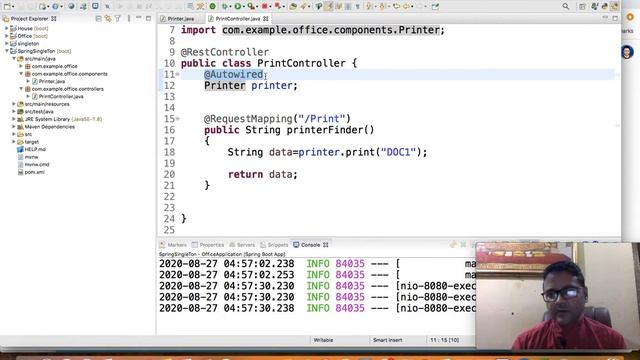The image size is (640, 360).
Task: Collapse the SpringSingleTon project
Action: [6, 51]
